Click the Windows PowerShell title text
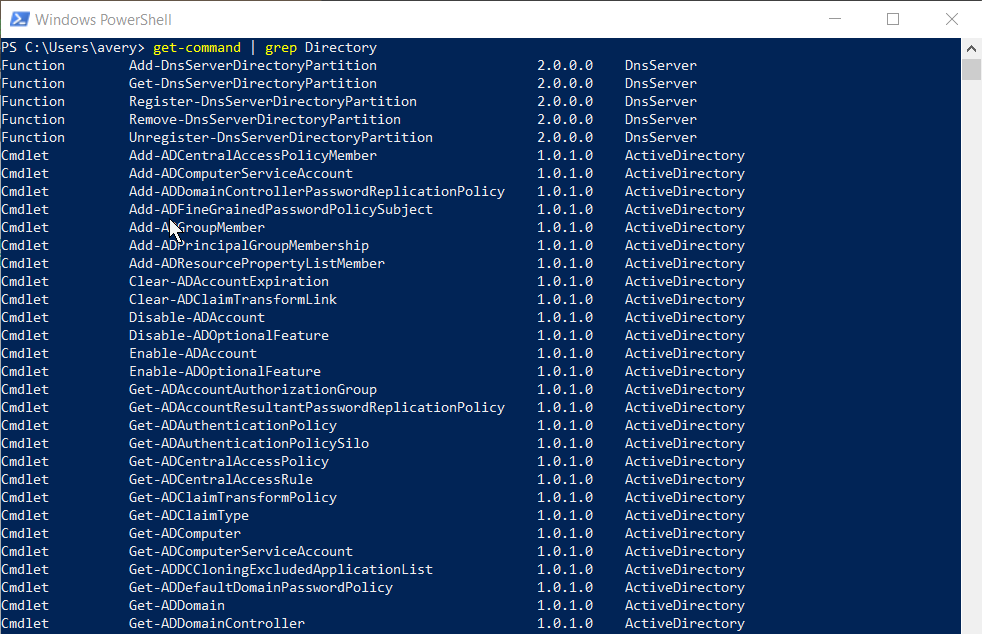The width and height of the screenshot is (982, 634). coord(103,19)
